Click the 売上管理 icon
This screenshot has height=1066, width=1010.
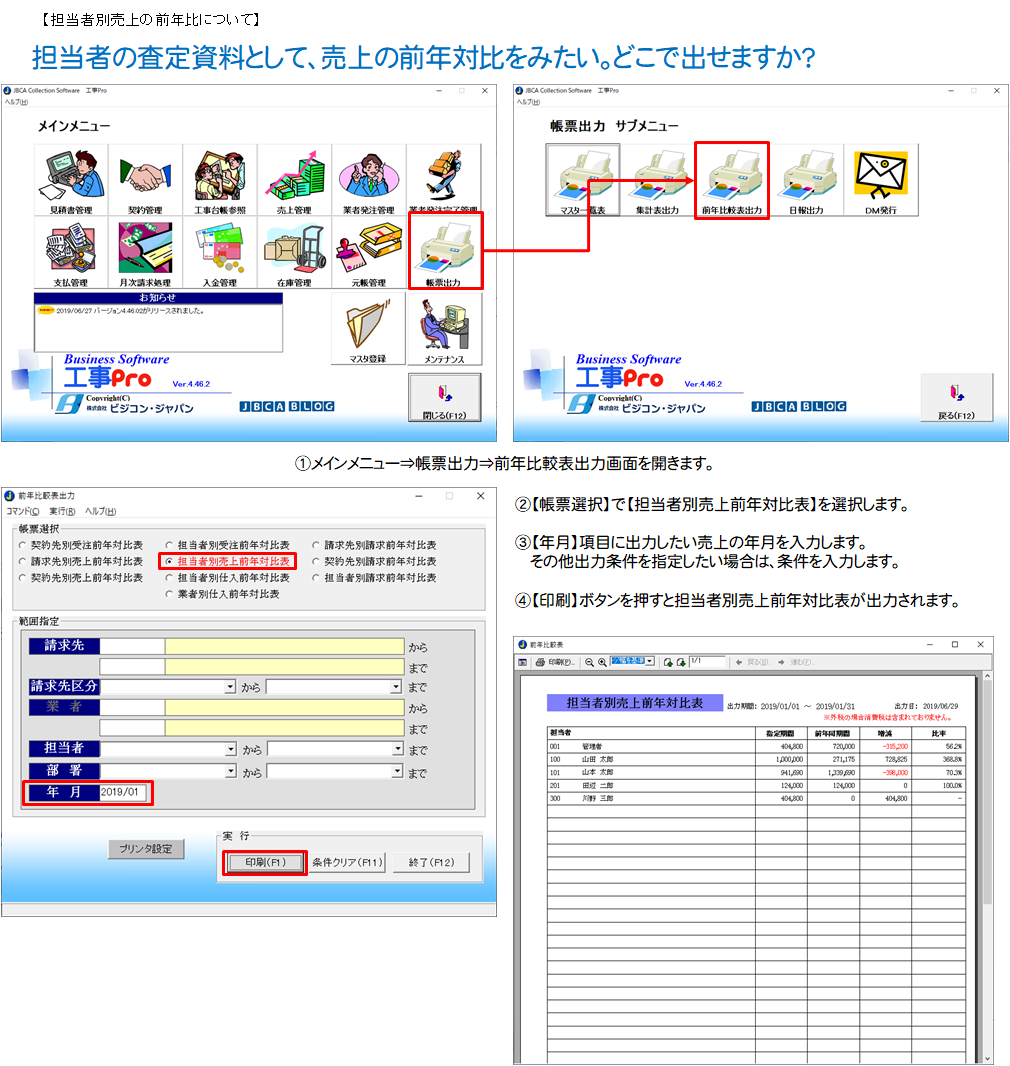294,180
